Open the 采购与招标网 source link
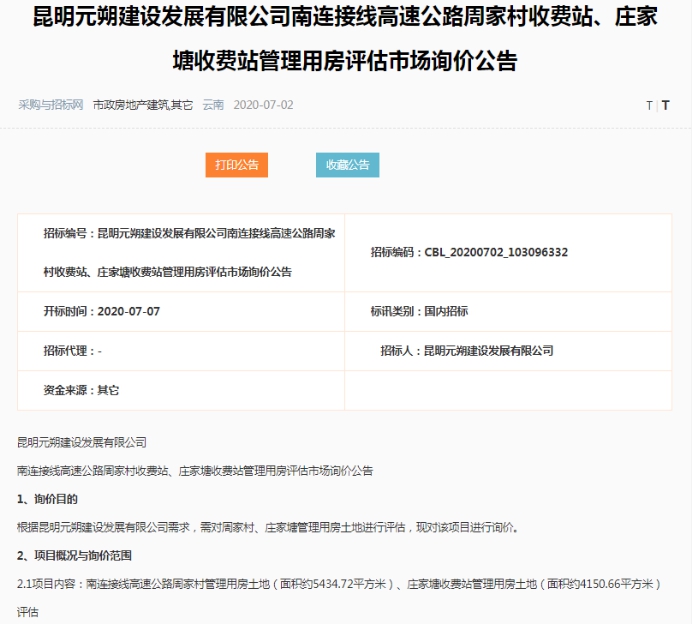The height and width of the screenshot is (624, 693). (50, 105)
